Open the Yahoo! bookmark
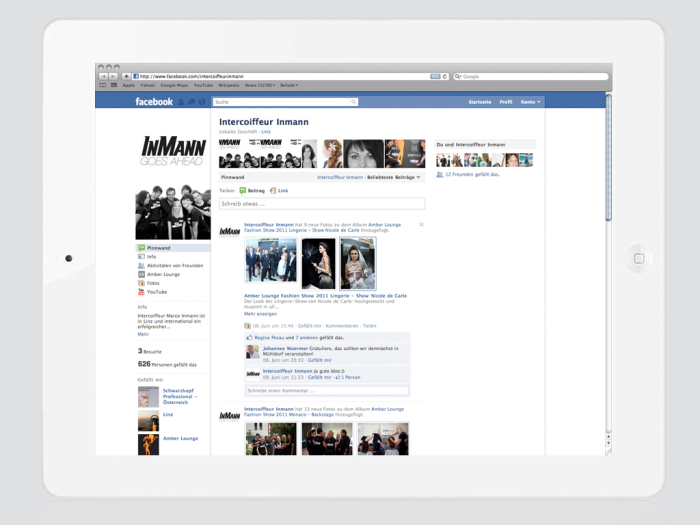Screen dimensions: 700x525 [x=147, y=85]
